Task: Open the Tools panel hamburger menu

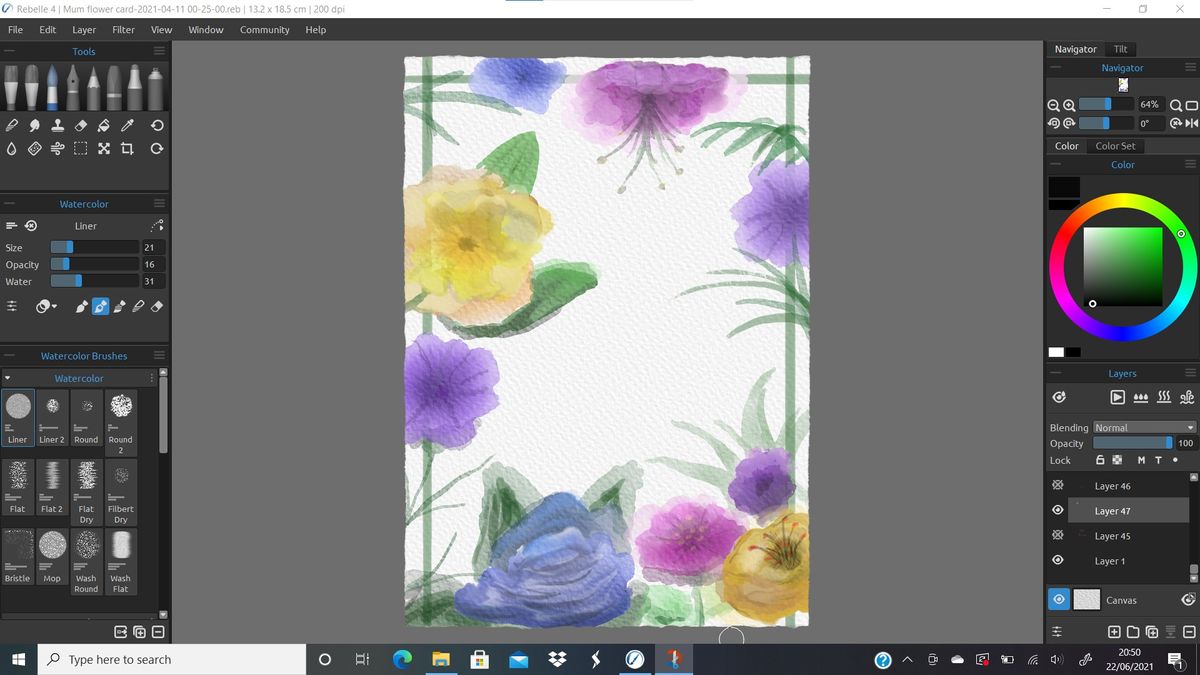Action: pyautogui.click(x=158, y=51)
